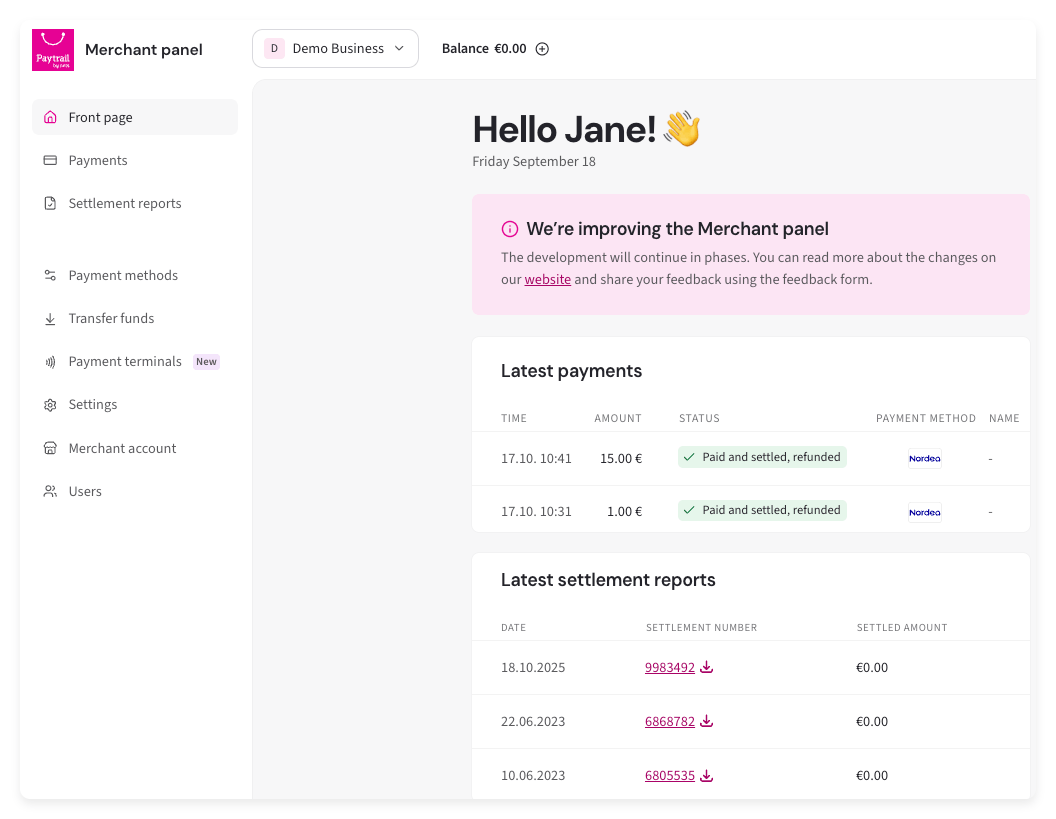Download settlement report 6868782 via icon
Viewport: 1056px width, 819px height.
pos(706,721)
